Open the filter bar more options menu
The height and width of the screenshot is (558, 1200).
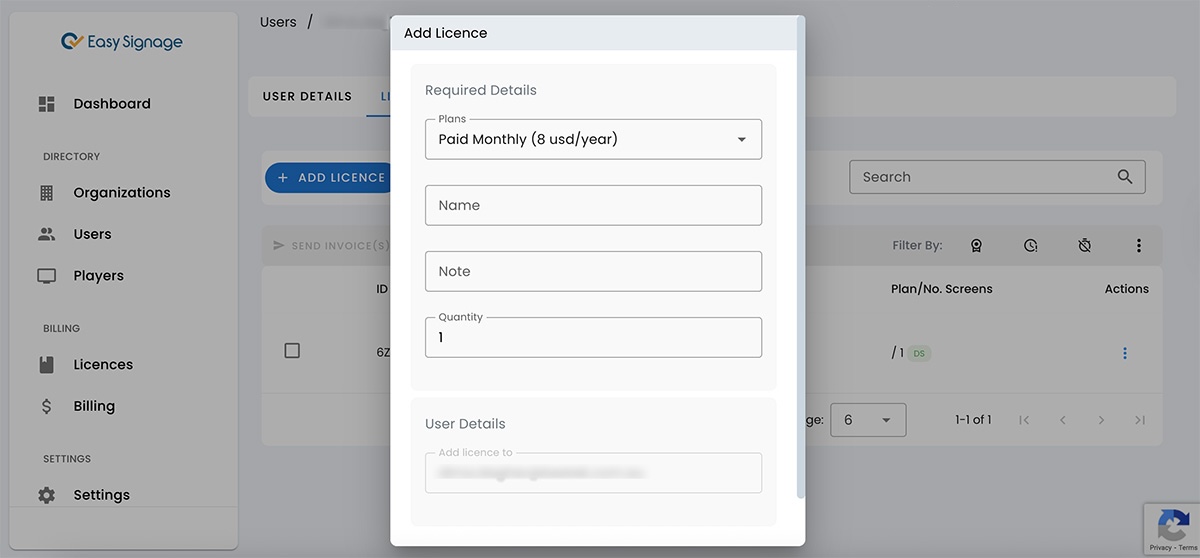click(x=1138, y=245)
